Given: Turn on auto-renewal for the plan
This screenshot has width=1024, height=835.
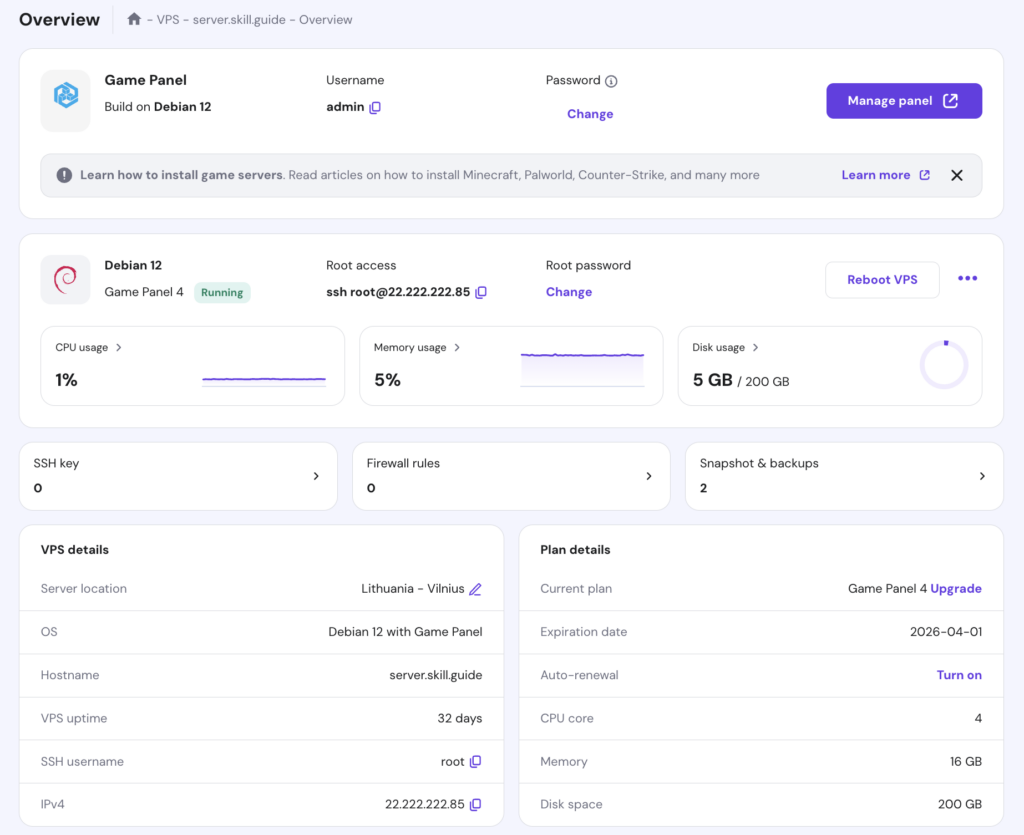Looking at the screenshot, I should [958, 675].
